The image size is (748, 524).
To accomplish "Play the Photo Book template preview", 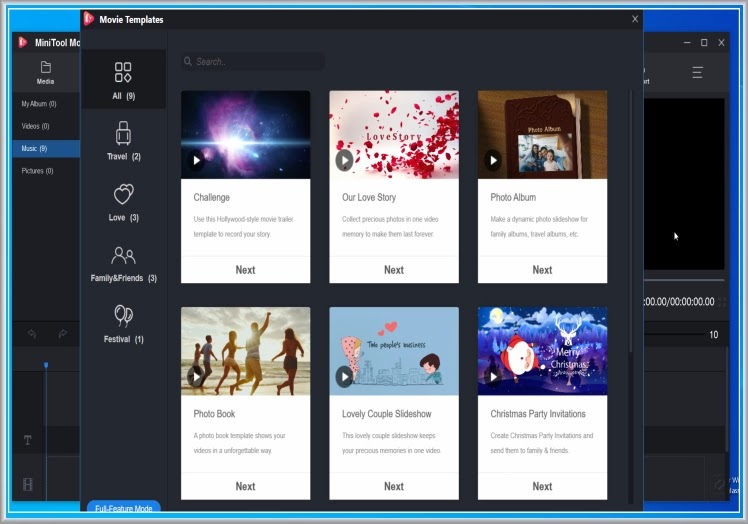I will point(196,377).
